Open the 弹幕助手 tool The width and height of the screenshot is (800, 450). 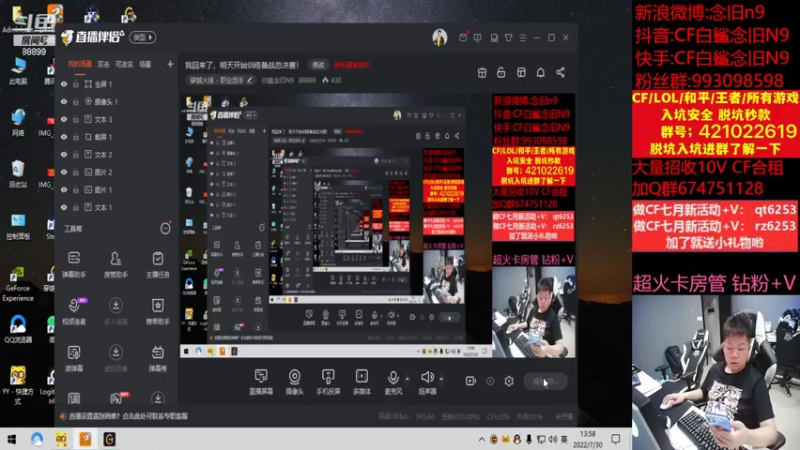(x=74, y=264)
